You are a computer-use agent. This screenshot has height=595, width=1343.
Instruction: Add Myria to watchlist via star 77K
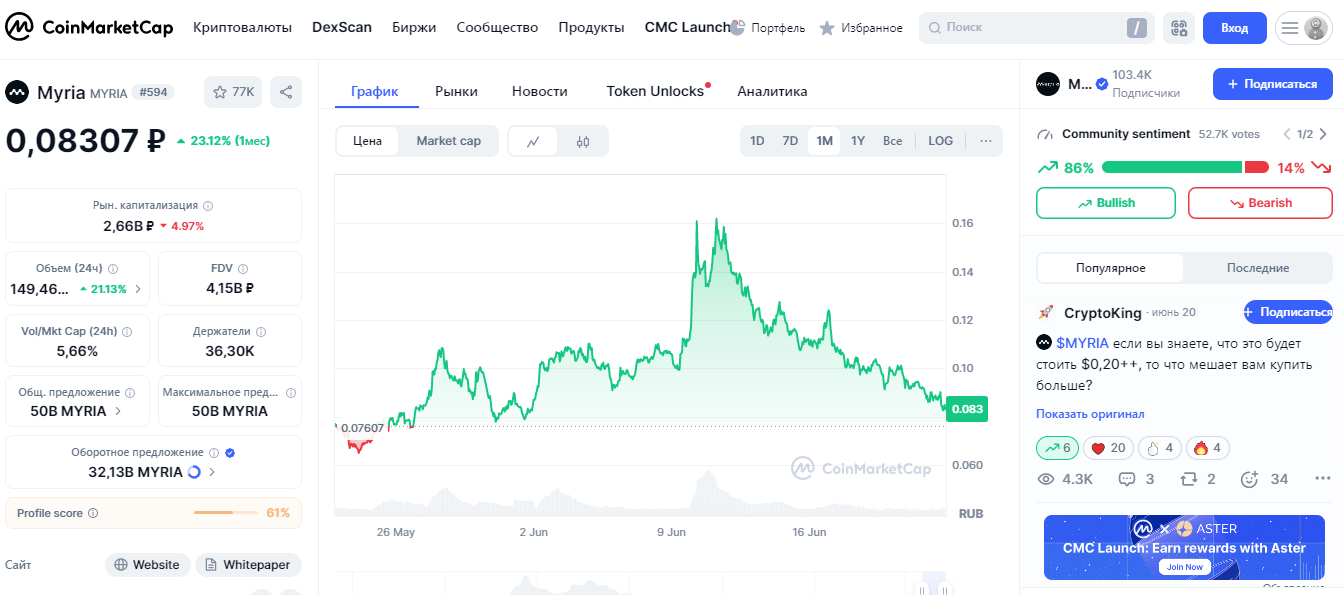(x=233, y=92)
